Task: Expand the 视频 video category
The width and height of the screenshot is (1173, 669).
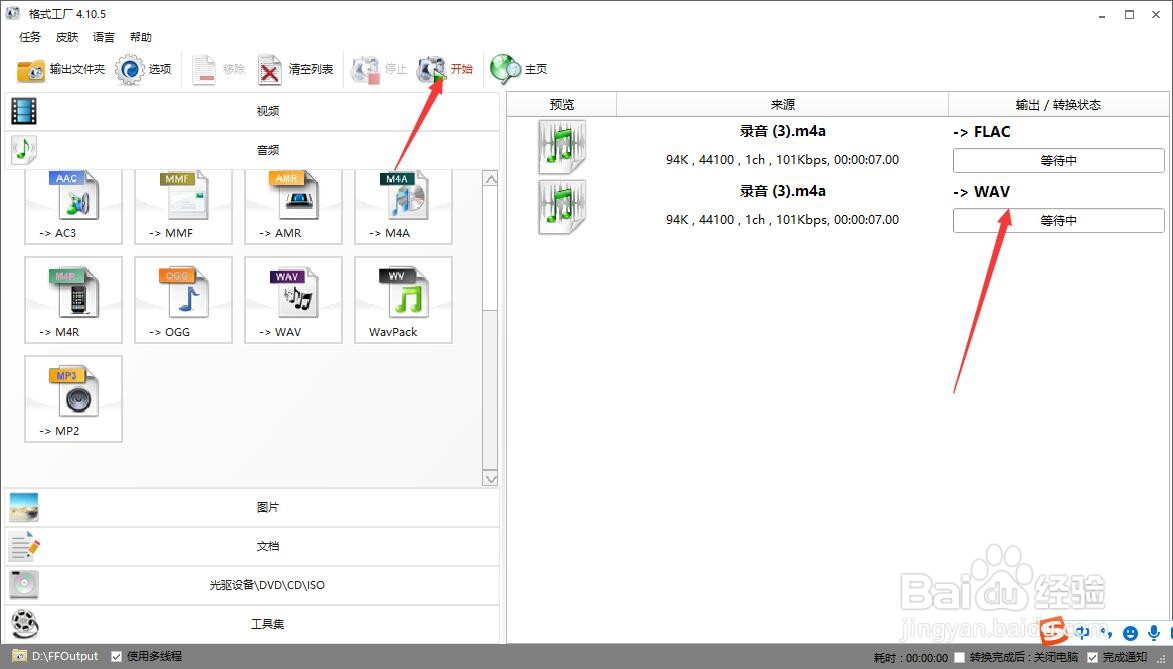Action: tap(252, 111)
